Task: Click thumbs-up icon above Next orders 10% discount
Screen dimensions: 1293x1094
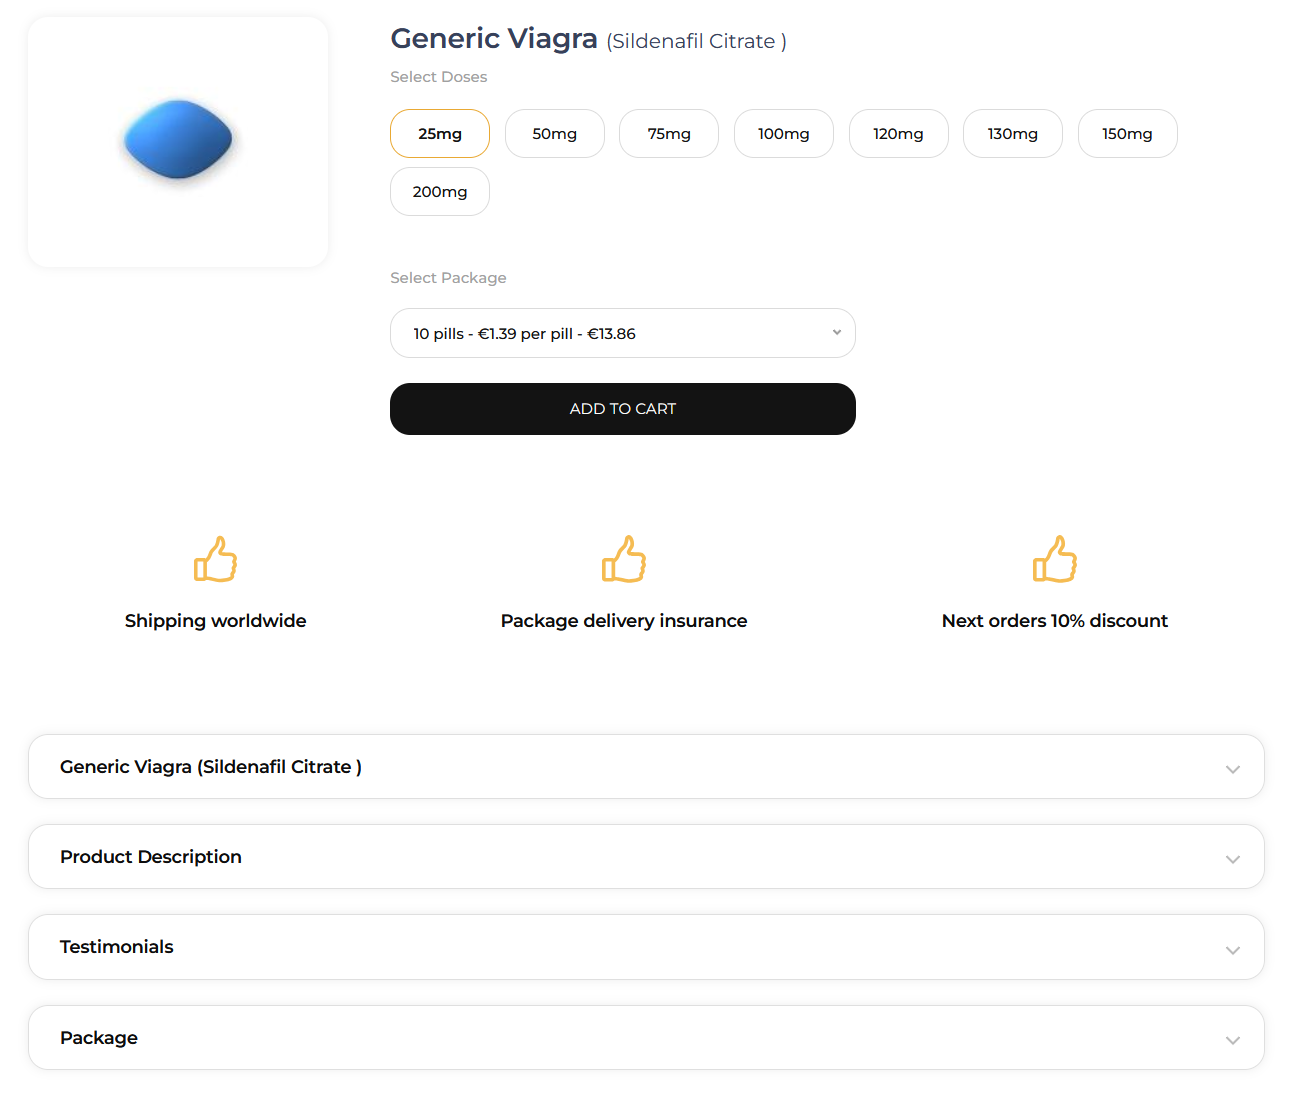Action: pyautogui.click(x=1055, y=559)
